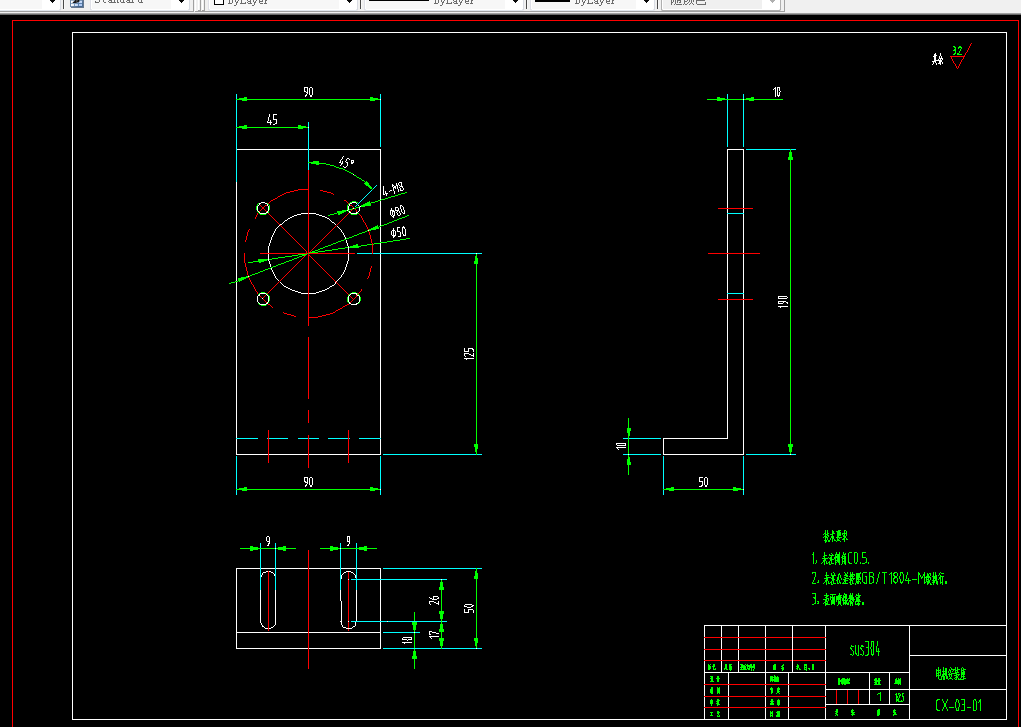Select the 50 depth dimension beside the bottom view
This screenshot has height=727, width=1021.
pyautogui.click(x=469, y=608)
